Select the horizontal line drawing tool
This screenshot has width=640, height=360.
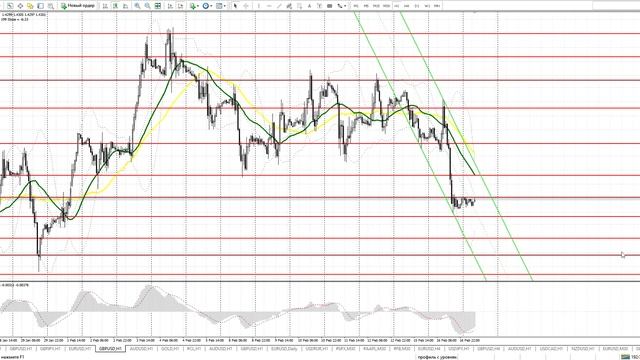(x=269, y=6)
